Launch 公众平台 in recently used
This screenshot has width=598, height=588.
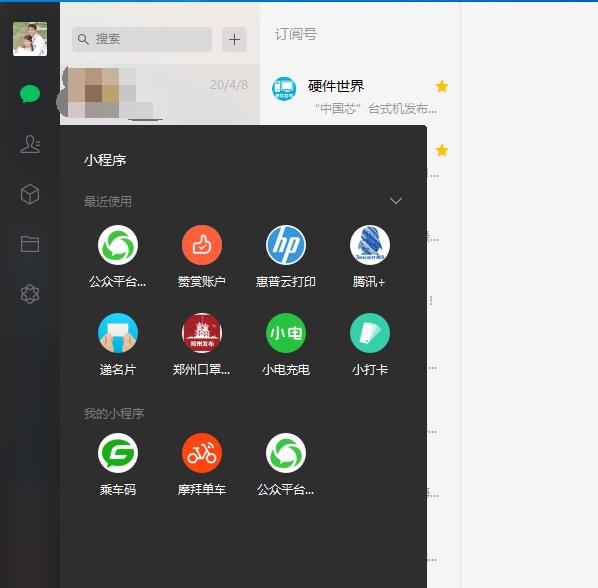coord(118,257)
